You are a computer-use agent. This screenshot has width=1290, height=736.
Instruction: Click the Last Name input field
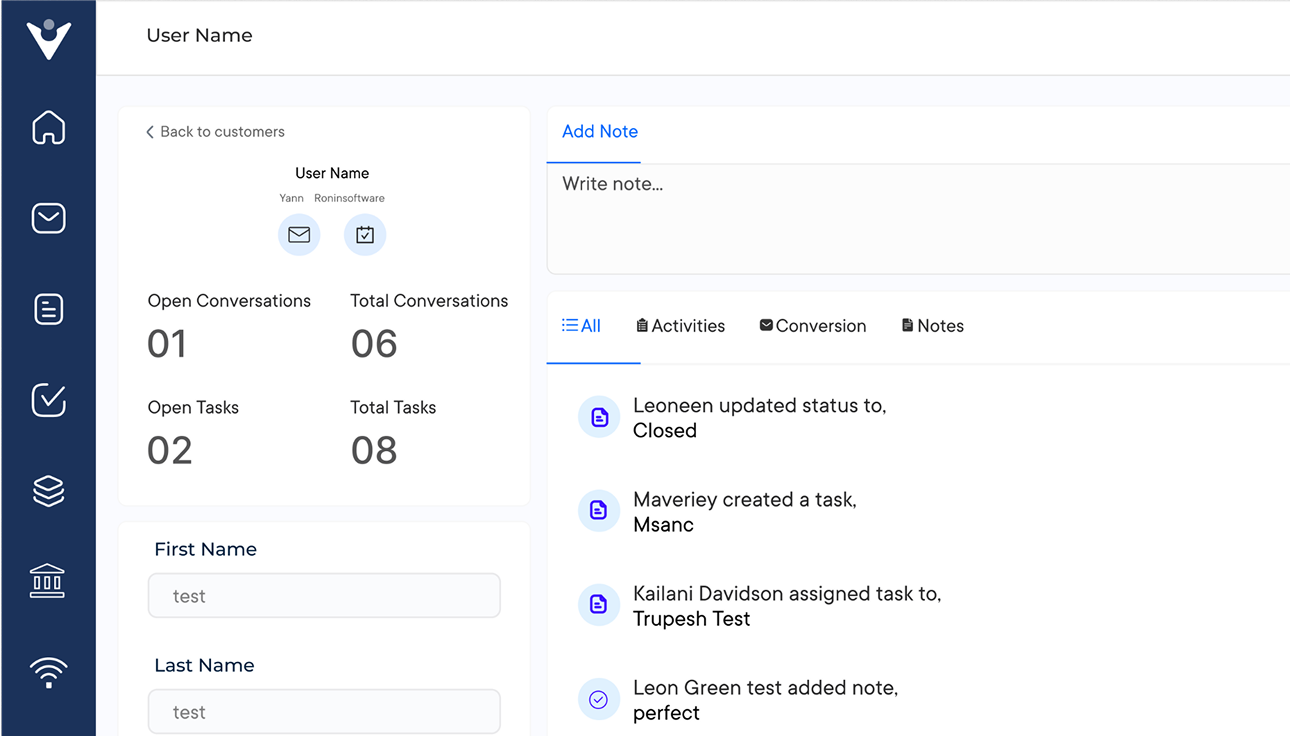[324, 712]
